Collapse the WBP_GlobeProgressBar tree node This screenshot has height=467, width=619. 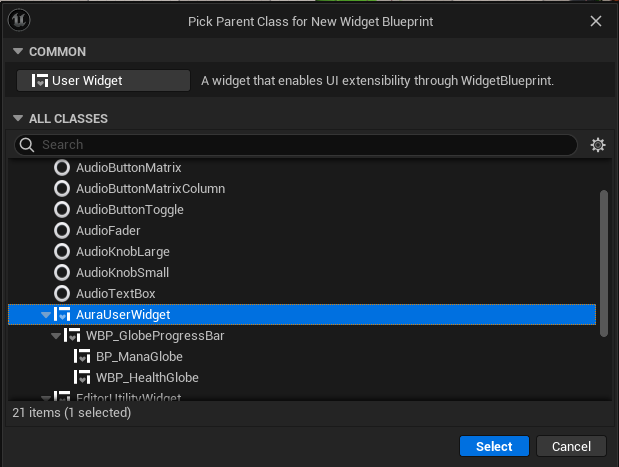pyautogui.click(x=56, y=336)
